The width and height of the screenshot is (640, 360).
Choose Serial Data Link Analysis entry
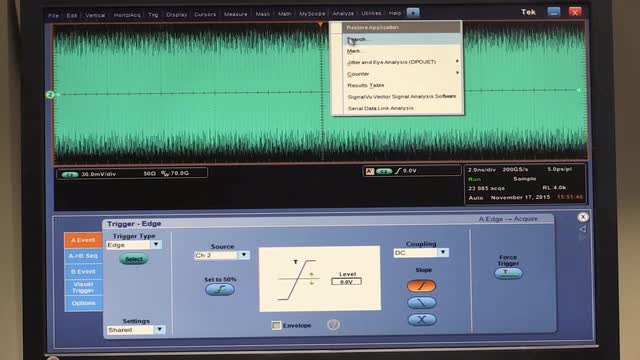[x=402, y=108]
